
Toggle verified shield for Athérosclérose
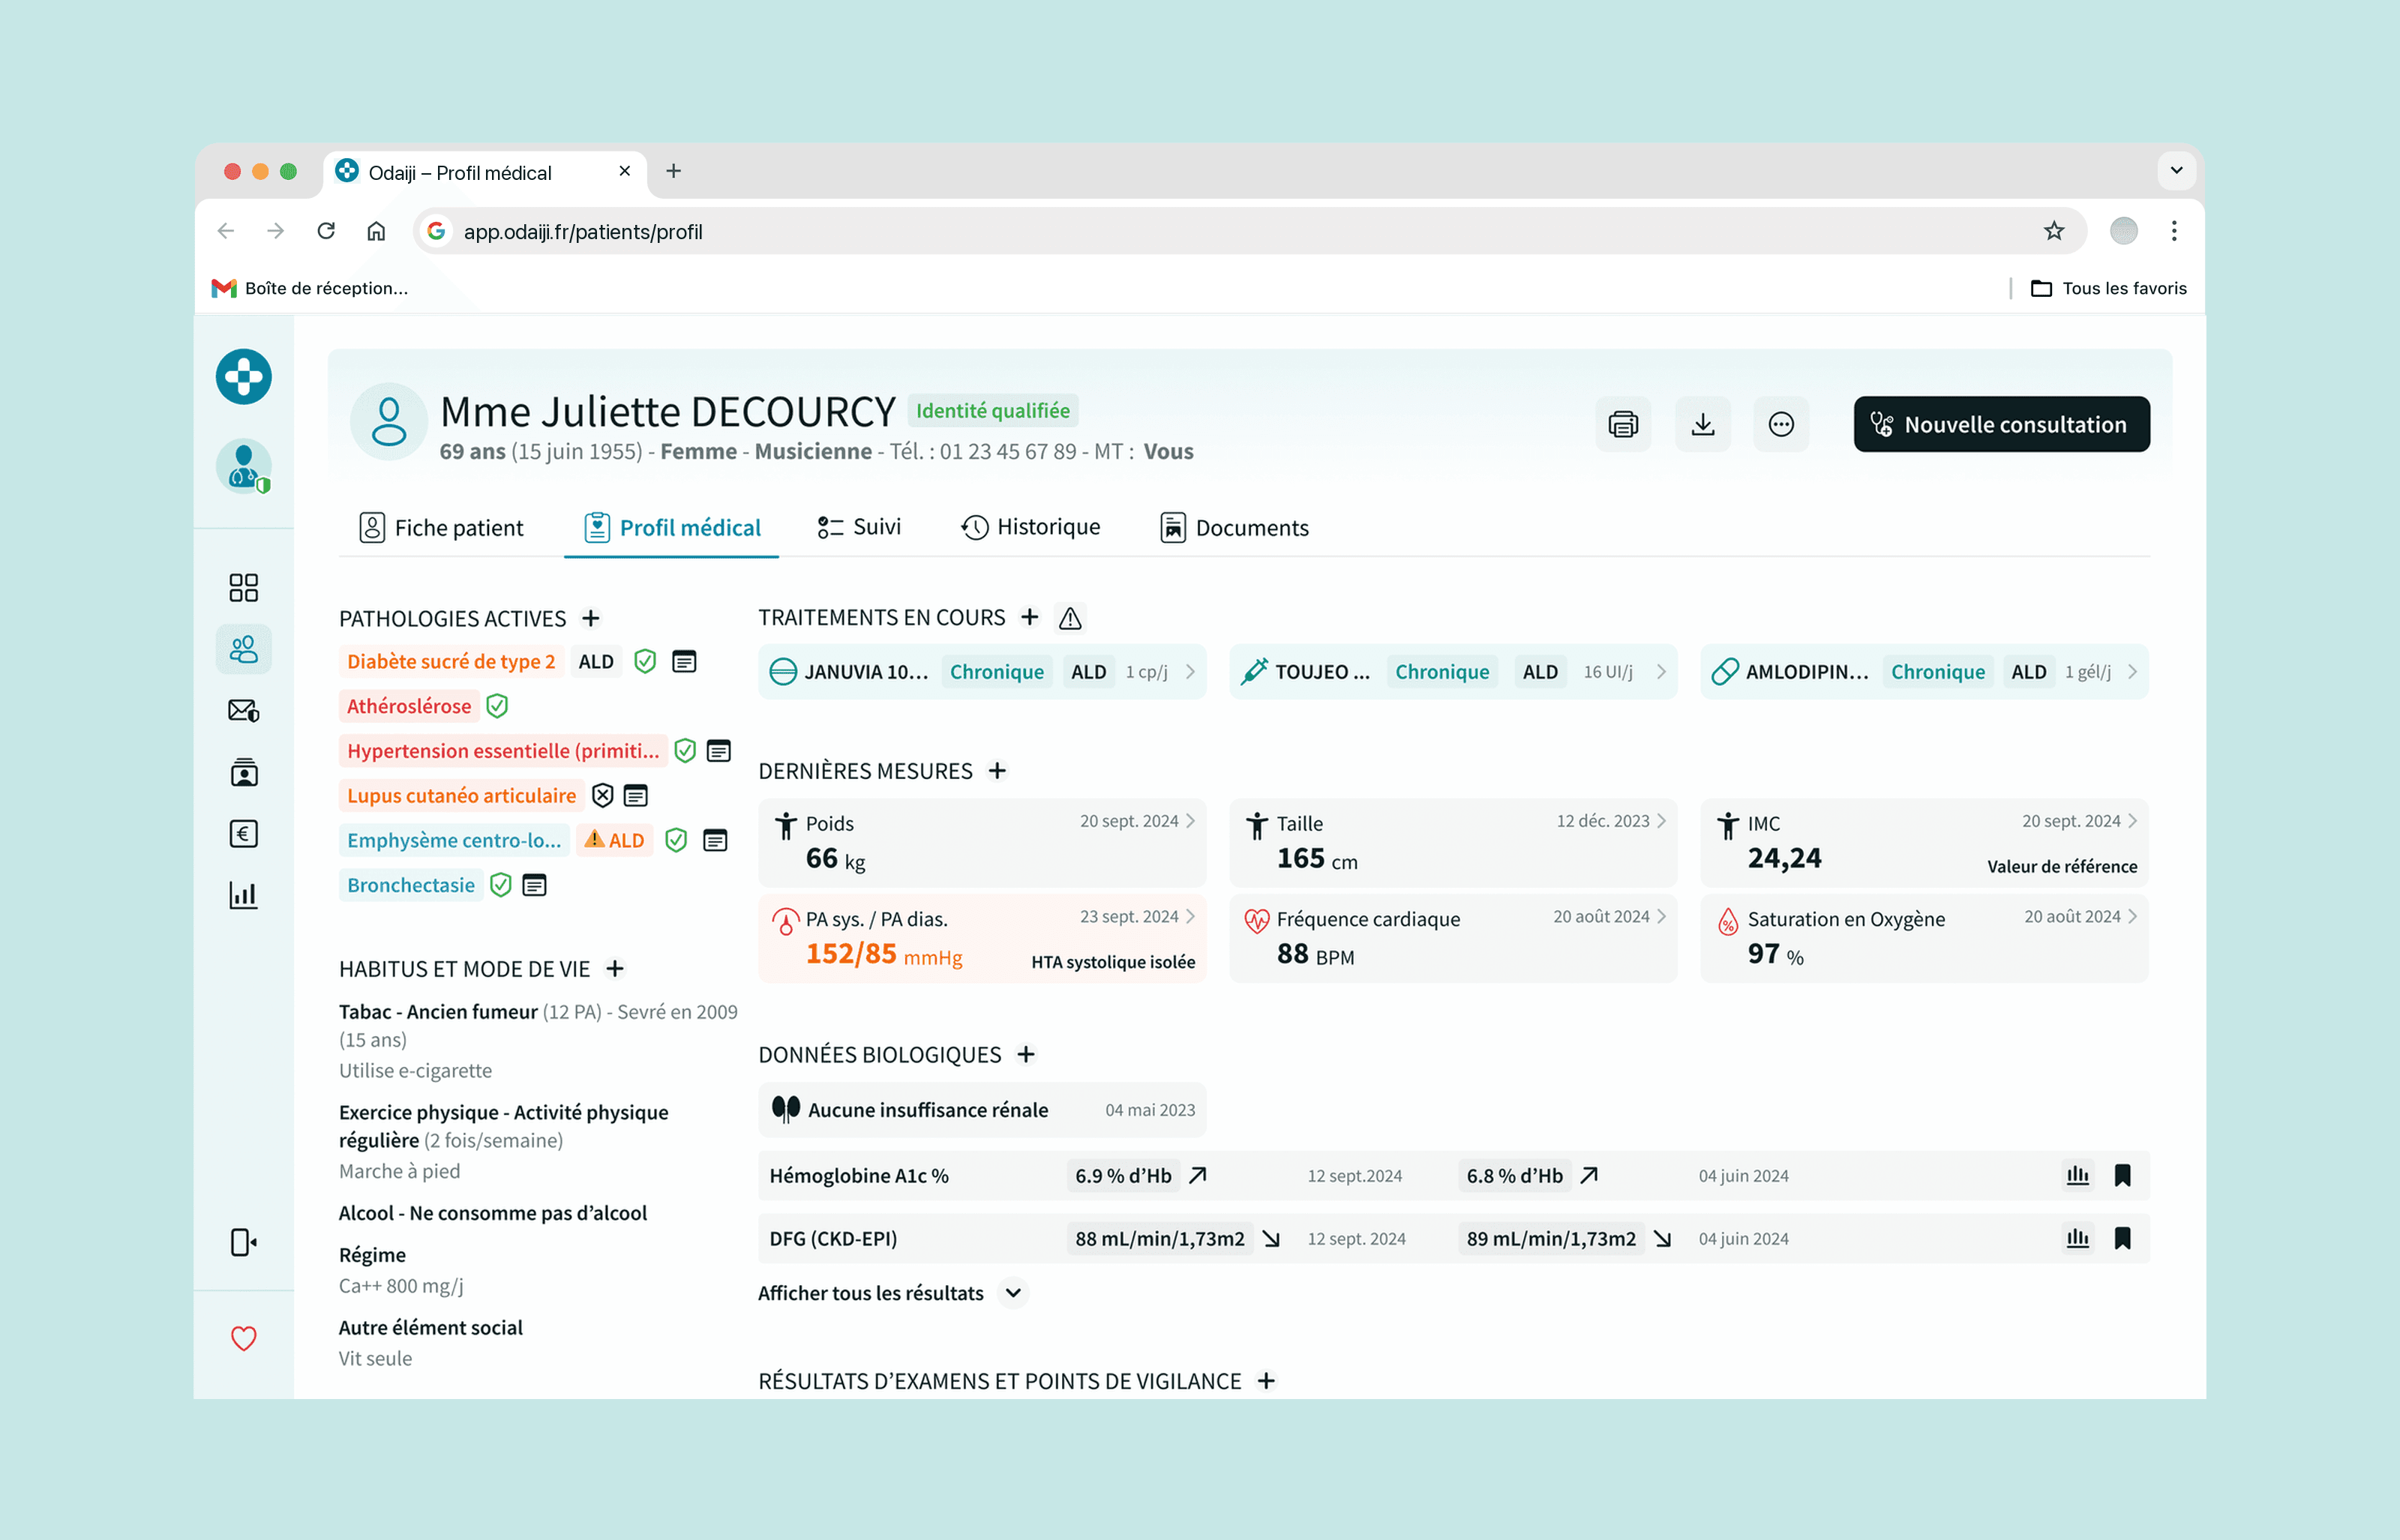coord(497,706)
